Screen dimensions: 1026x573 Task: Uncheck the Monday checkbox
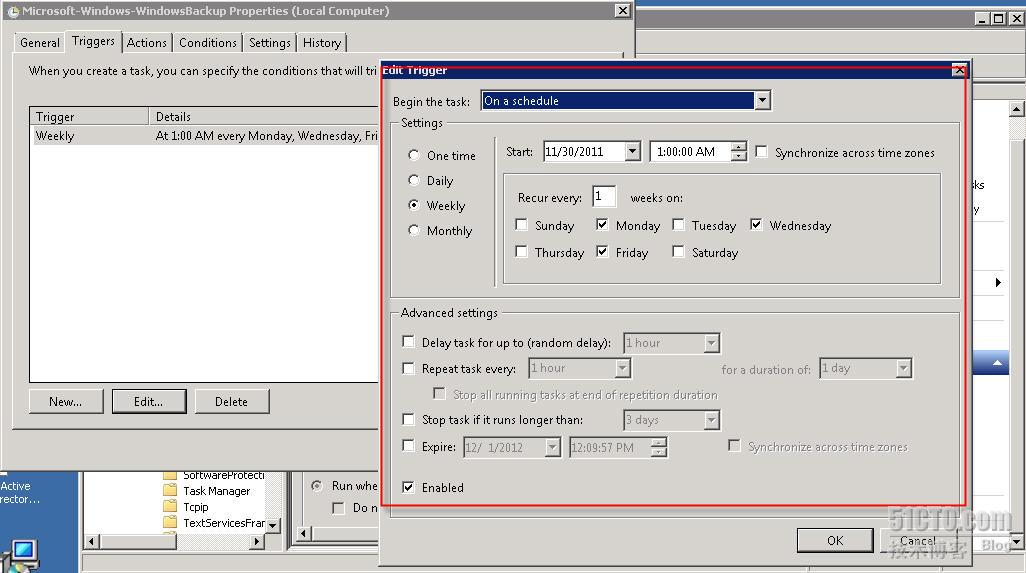602,225
